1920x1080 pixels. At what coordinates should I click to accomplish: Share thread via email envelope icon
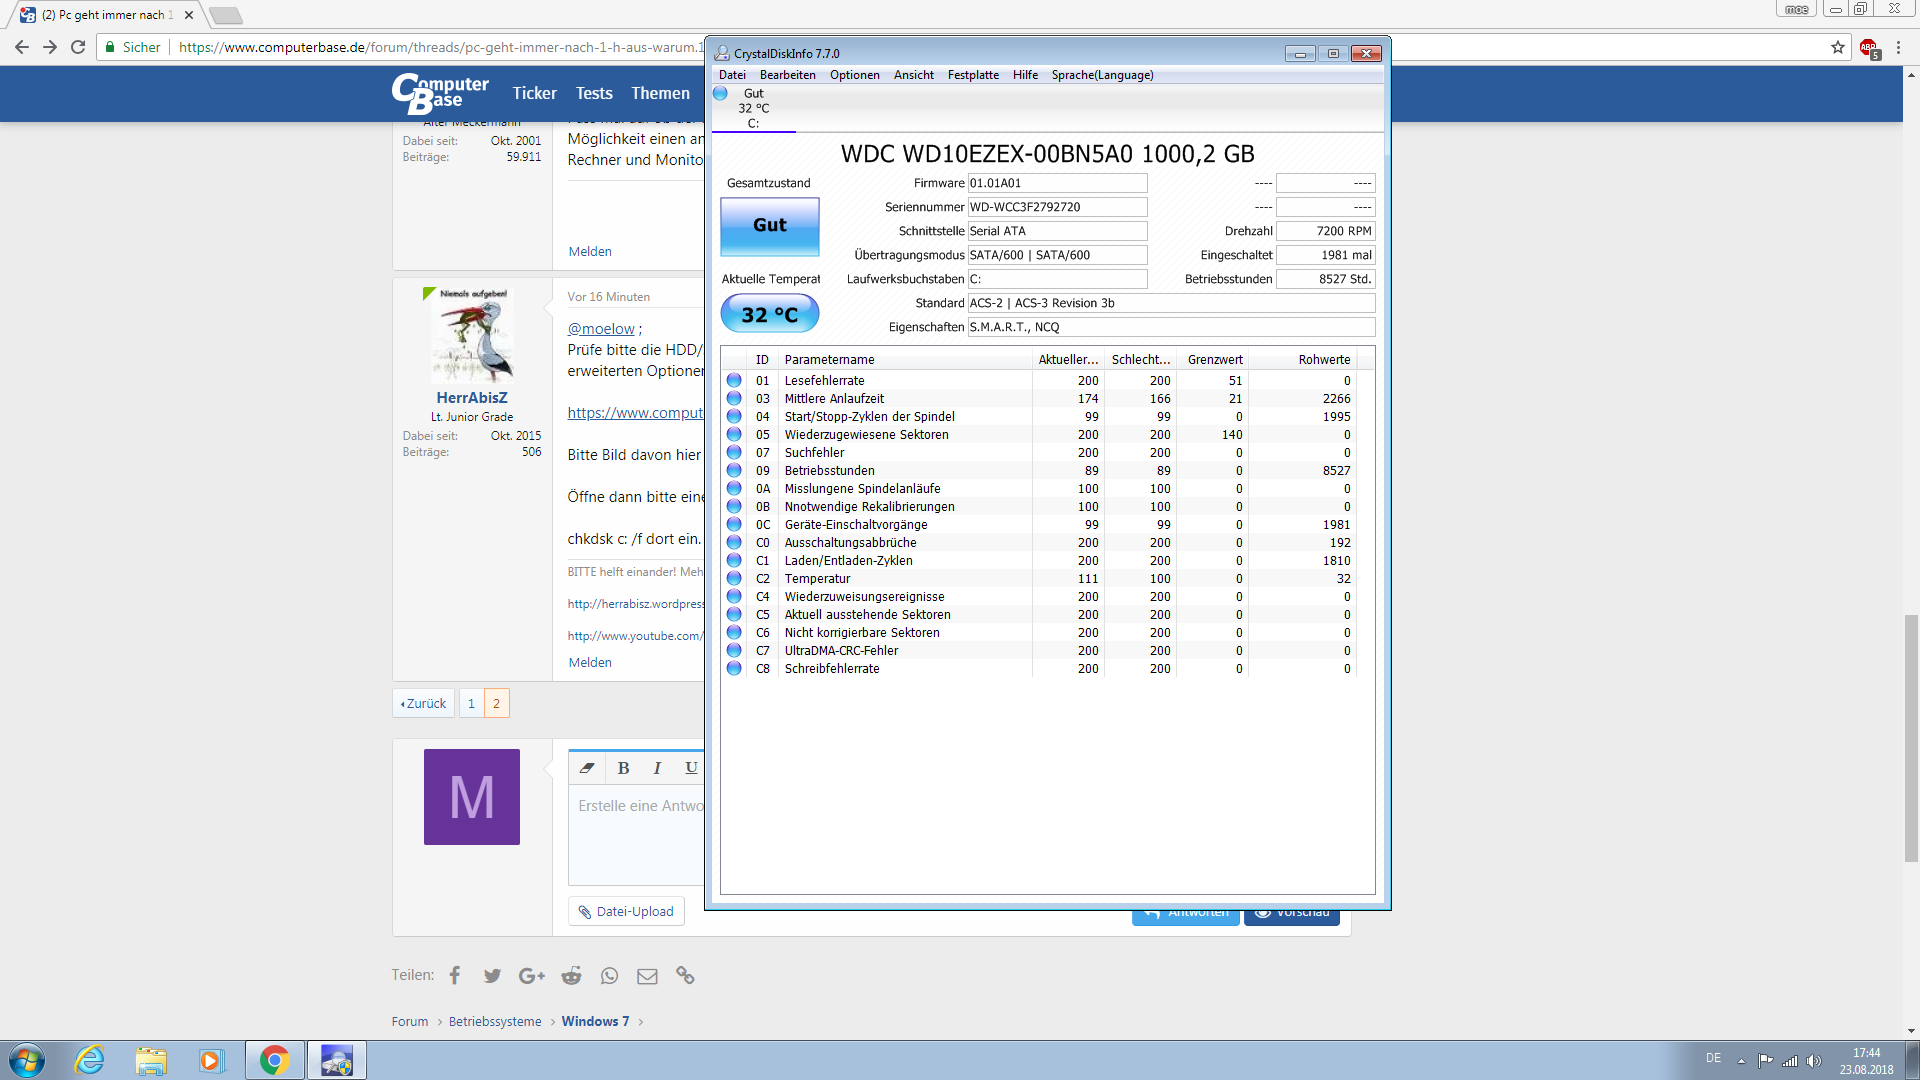[x=647, y=975]
